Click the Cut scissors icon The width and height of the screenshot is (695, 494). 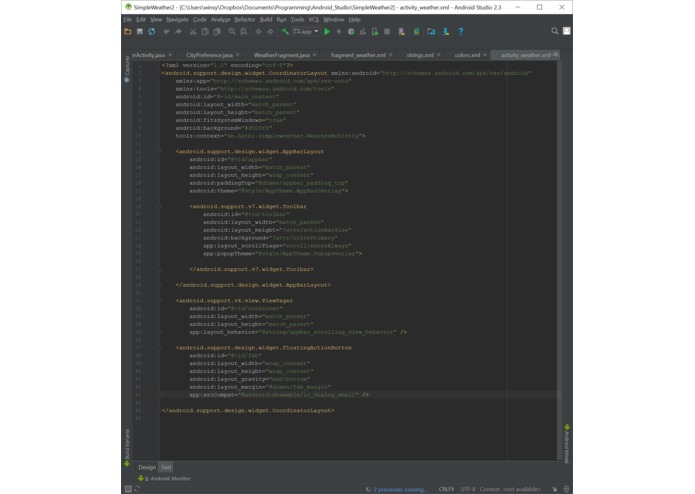tap(193, 31)
